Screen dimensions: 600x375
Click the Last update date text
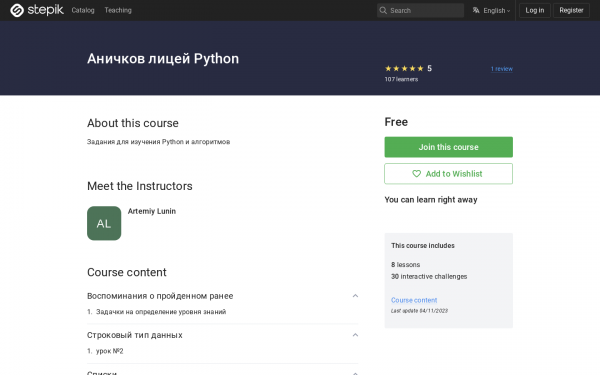coord(419,311)
